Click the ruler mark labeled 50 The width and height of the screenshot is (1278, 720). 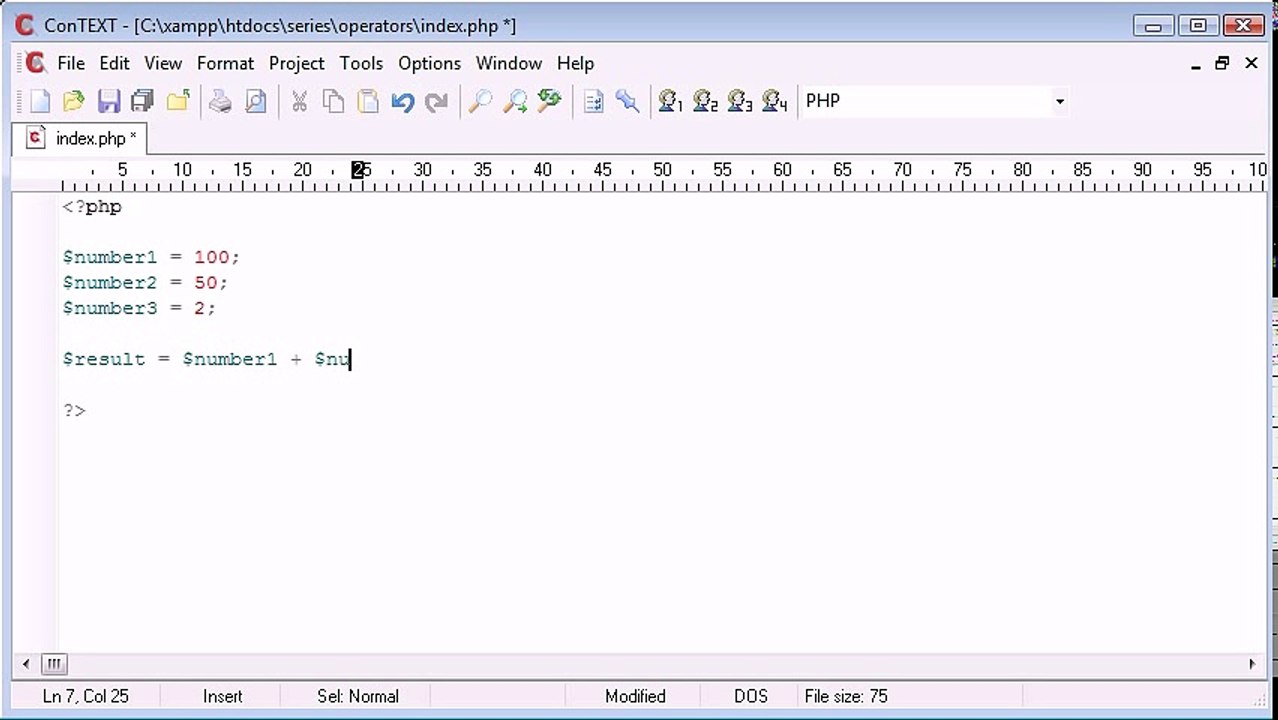coord(662,170)
